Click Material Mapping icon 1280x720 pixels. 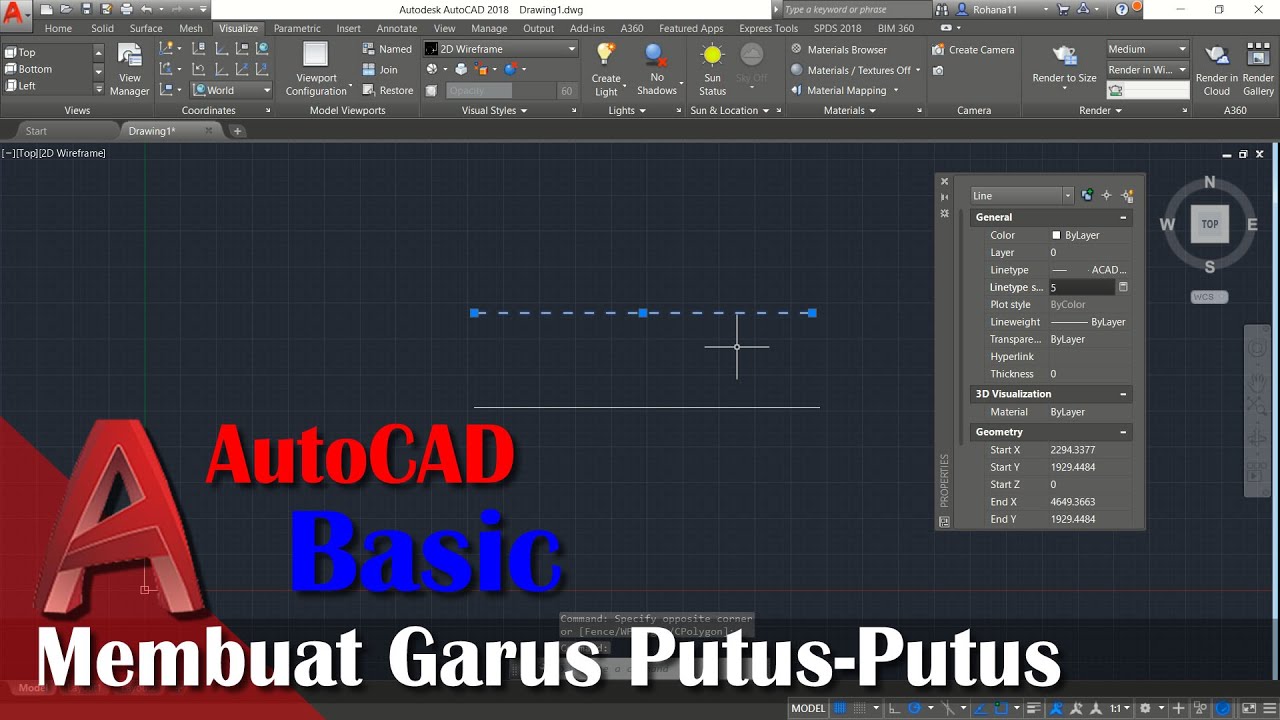tap(797, 90)
